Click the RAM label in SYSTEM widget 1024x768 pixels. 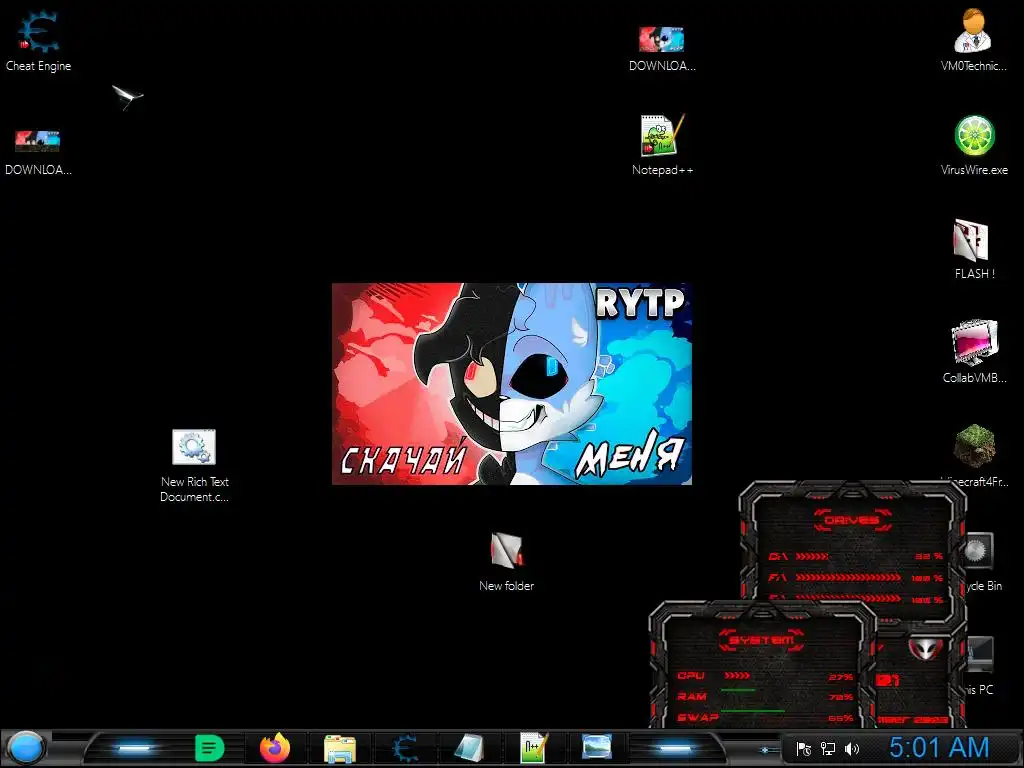point(692,697)
